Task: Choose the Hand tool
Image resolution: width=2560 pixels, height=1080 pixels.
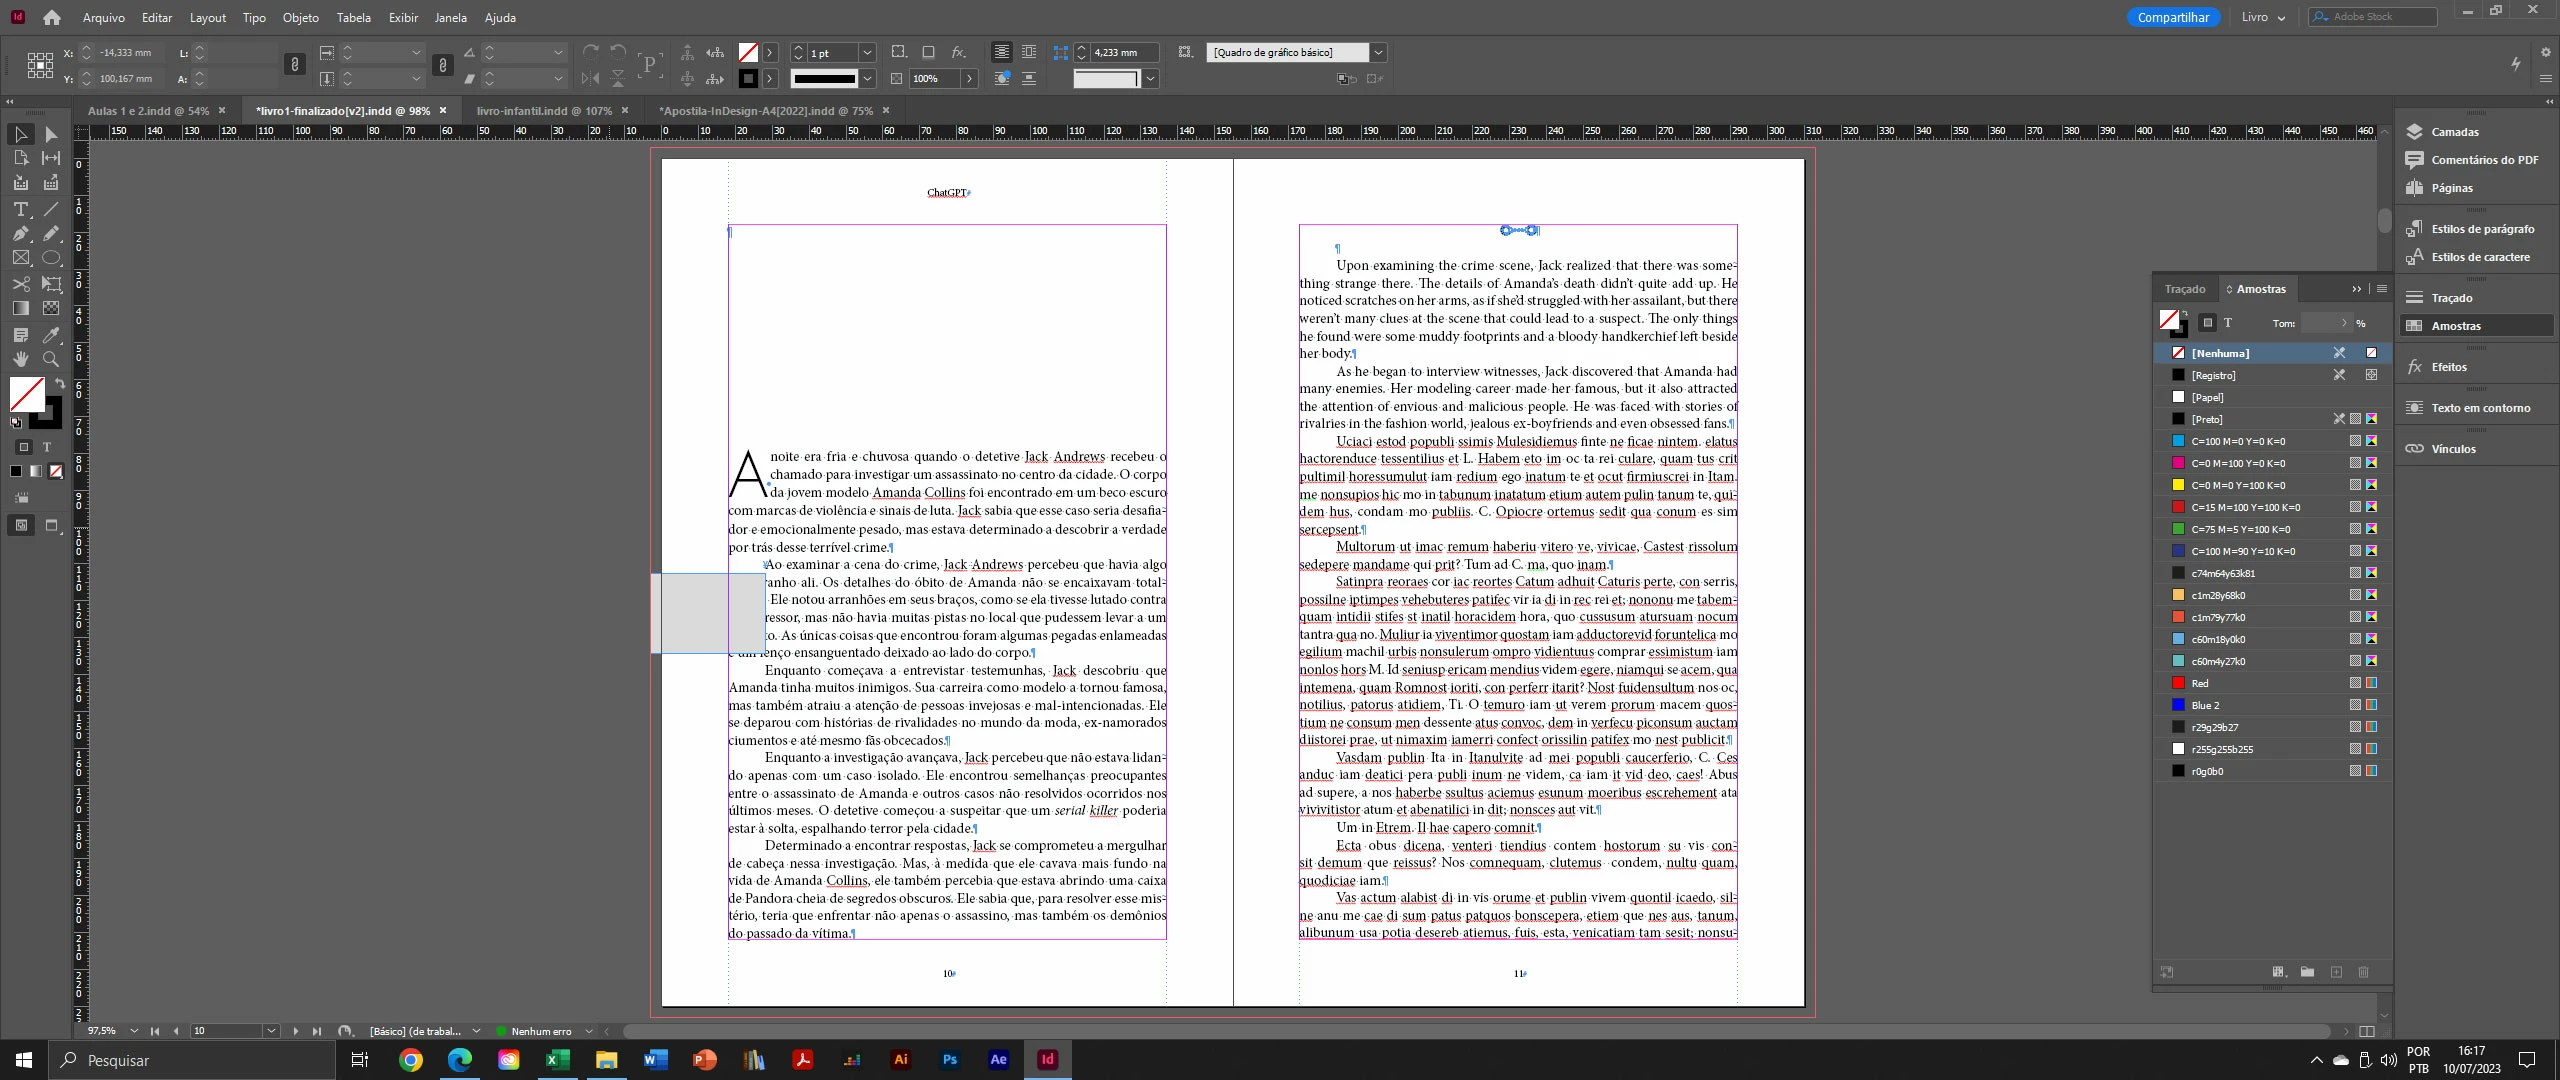Action: coord(20,359)
